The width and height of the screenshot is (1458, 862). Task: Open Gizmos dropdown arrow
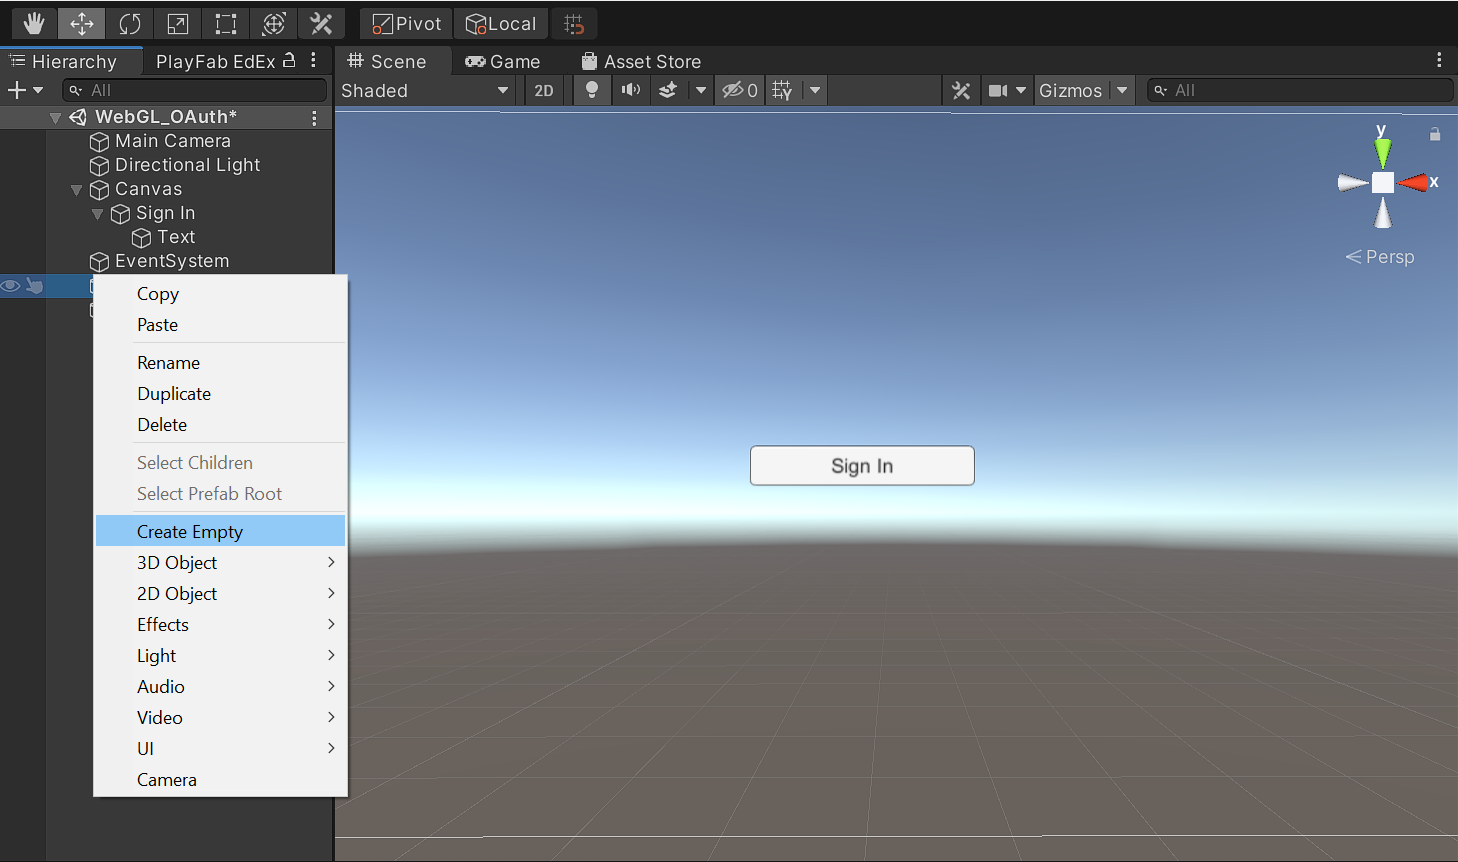[1122, 90]
